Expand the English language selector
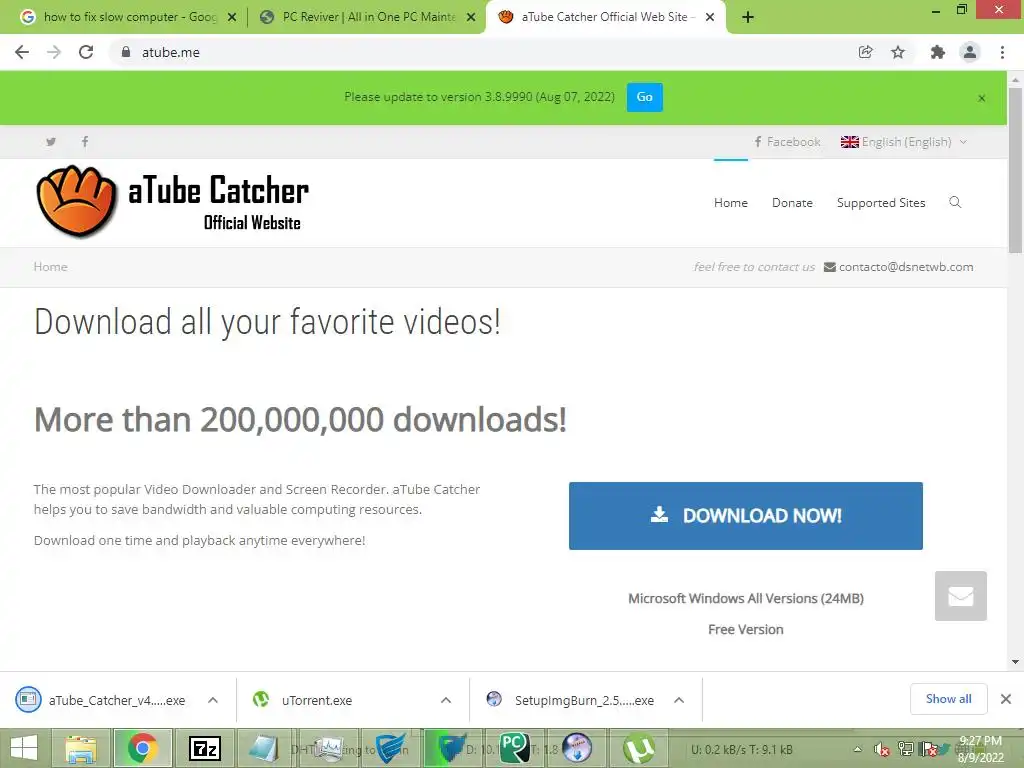Viewport: 1024px width, 768px height. 904,142
